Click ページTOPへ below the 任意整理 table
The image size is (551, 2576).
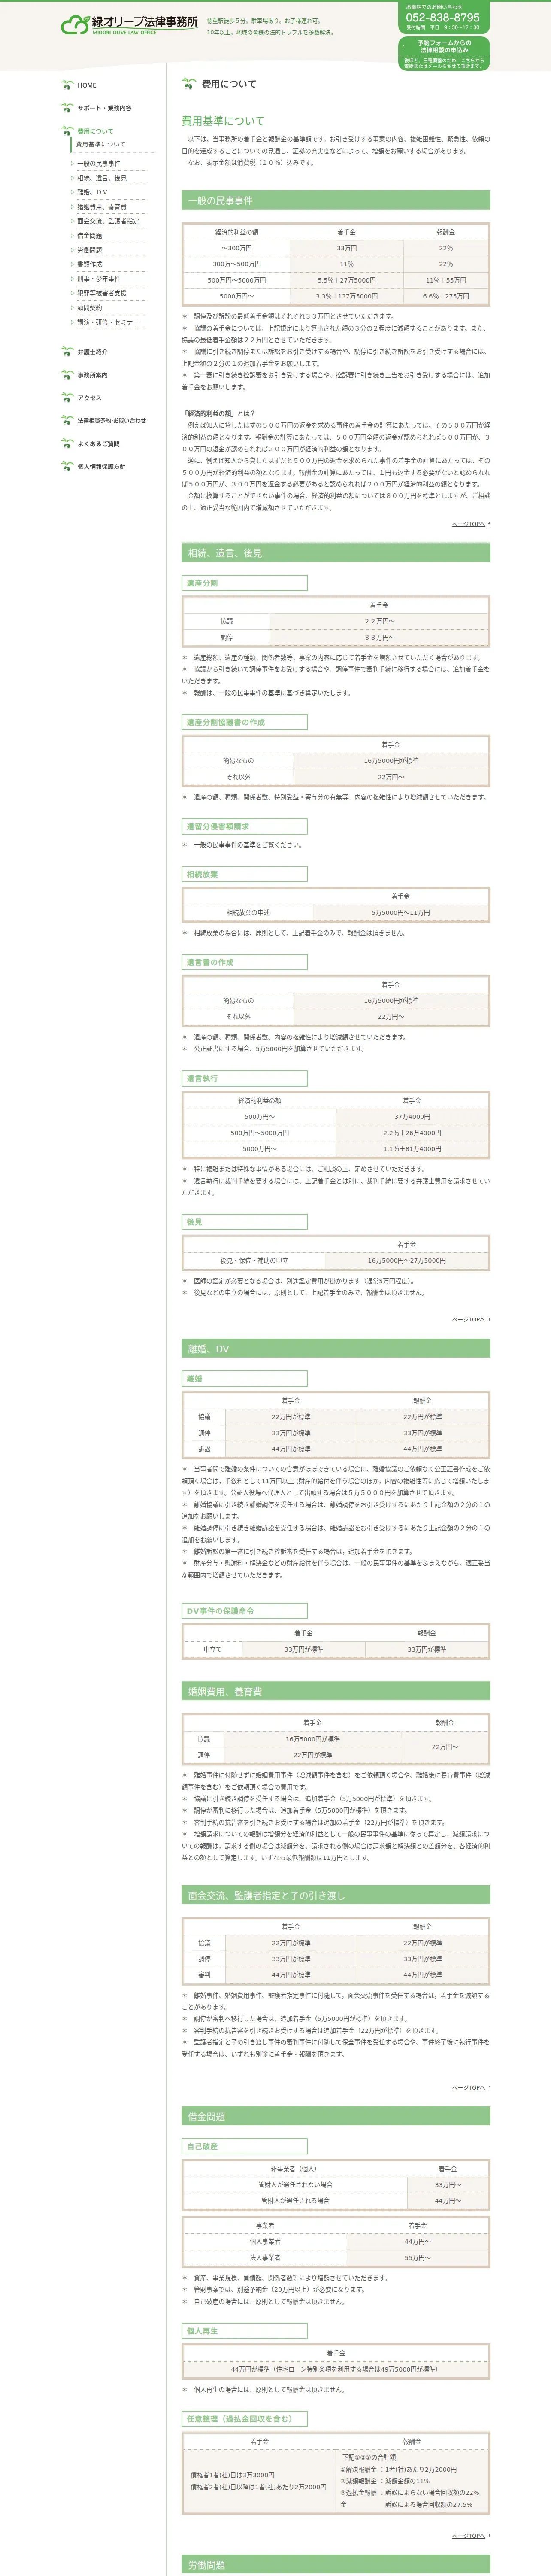click(470, 2536)
